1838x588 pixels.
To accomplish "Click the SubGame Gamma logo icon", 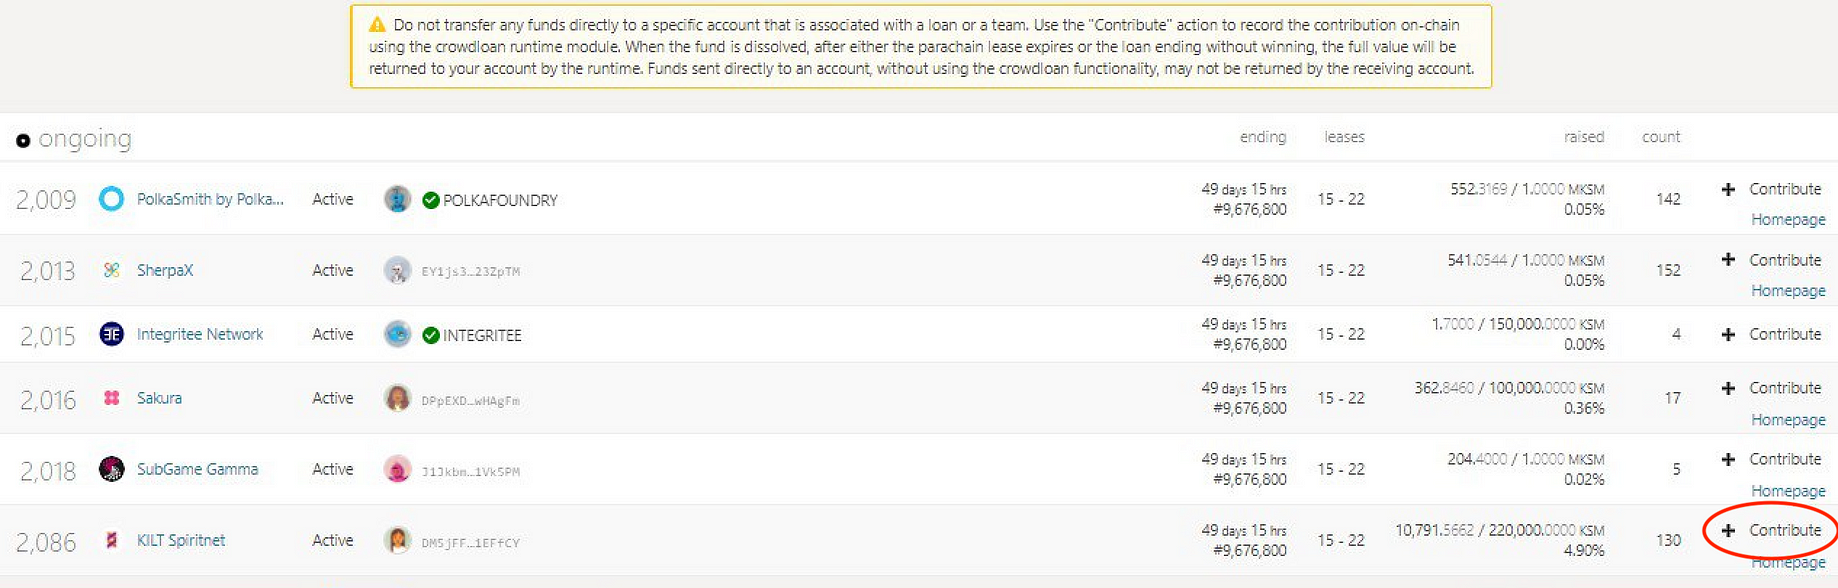I will pos(111,469).
